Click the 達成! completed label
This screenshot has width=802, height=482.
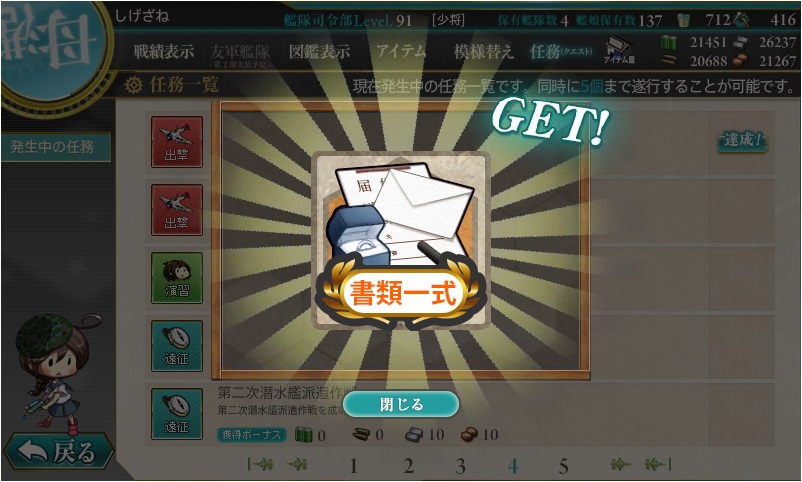point(742,140)
